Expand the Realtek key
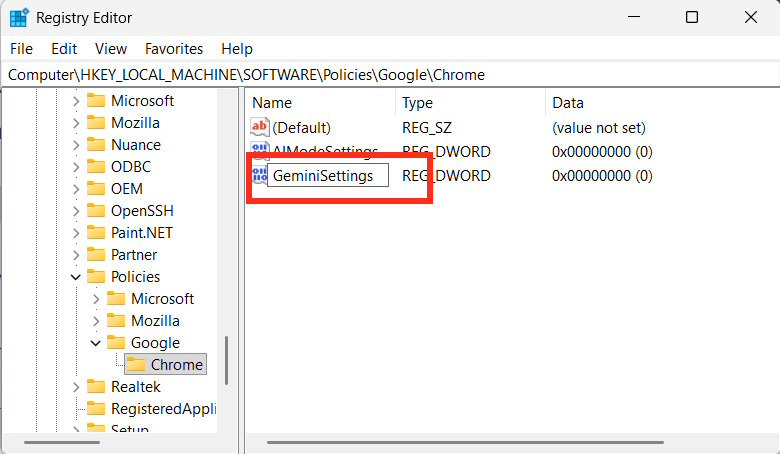This screenshot has height=454, width=780. (x=76, y=386)
